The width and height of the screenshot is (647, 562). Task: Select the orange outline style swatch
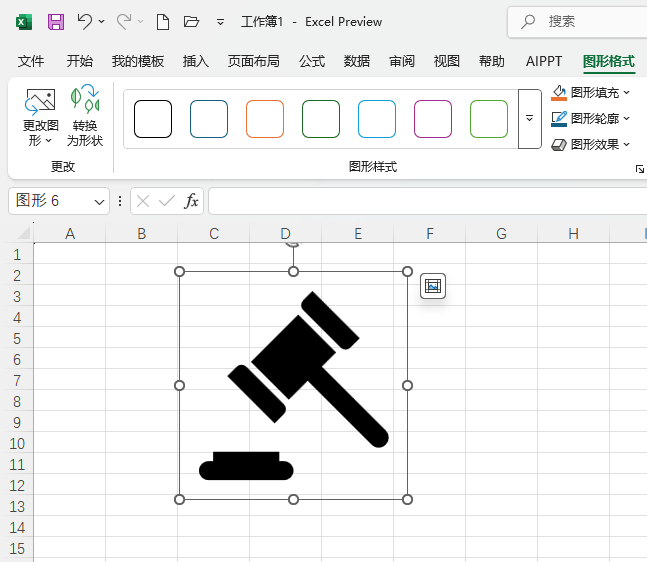pos(265,118)
